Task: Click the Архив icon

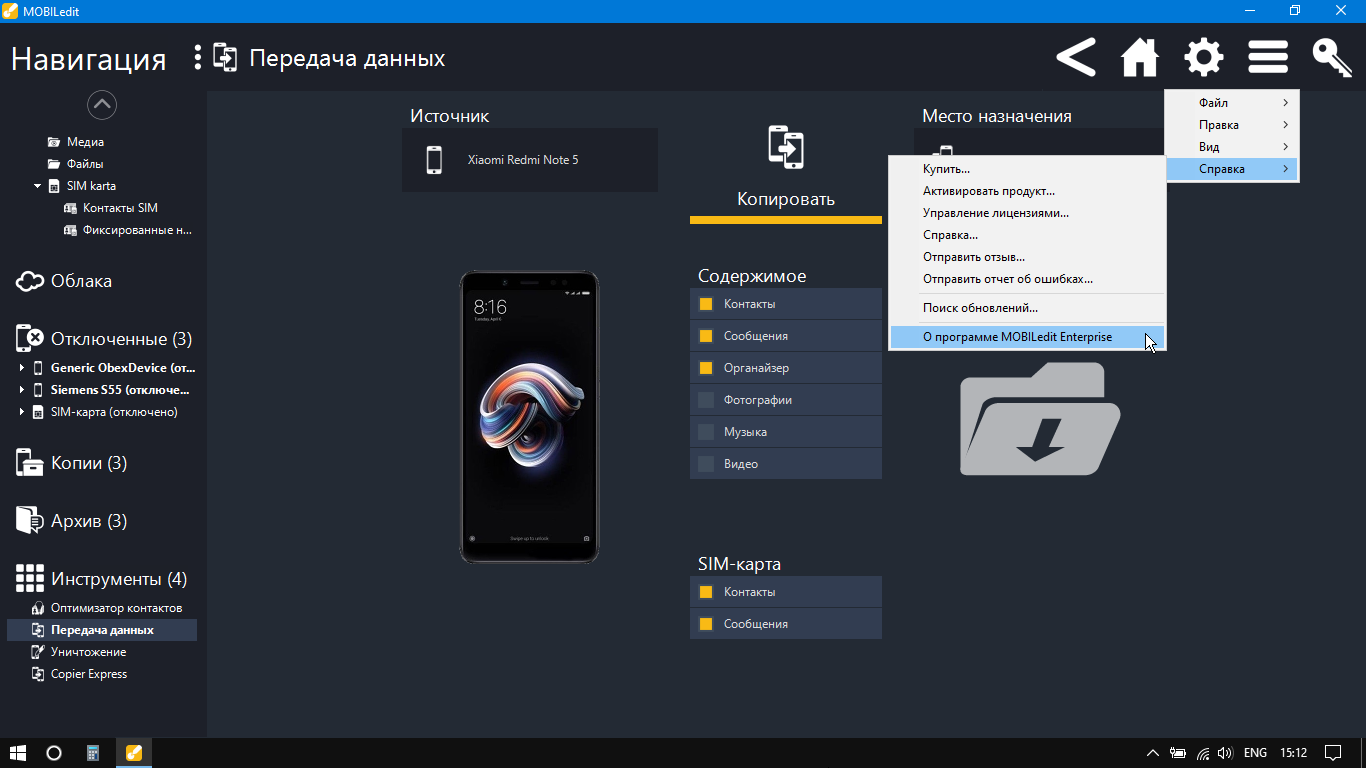Action: pyautogui.click(x=29, y=521)
